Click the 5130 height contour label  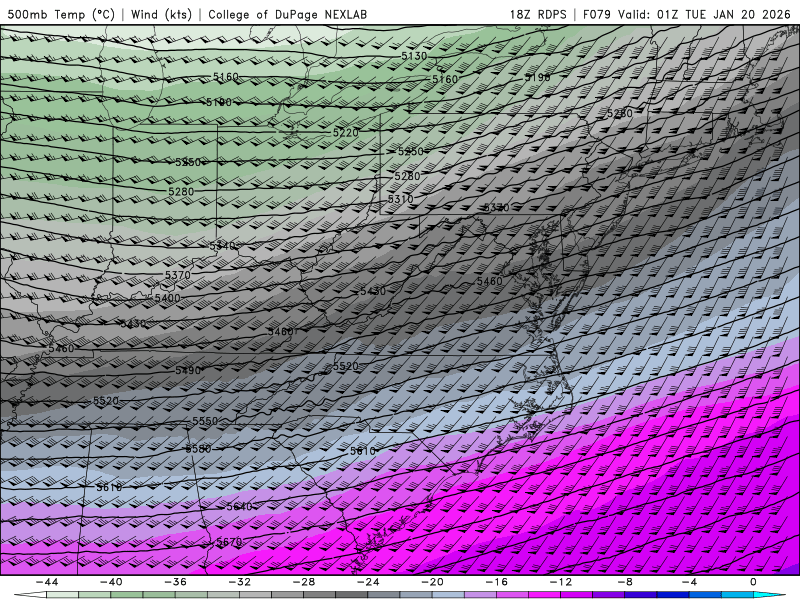pyautogui.click(x=414, y=56)
